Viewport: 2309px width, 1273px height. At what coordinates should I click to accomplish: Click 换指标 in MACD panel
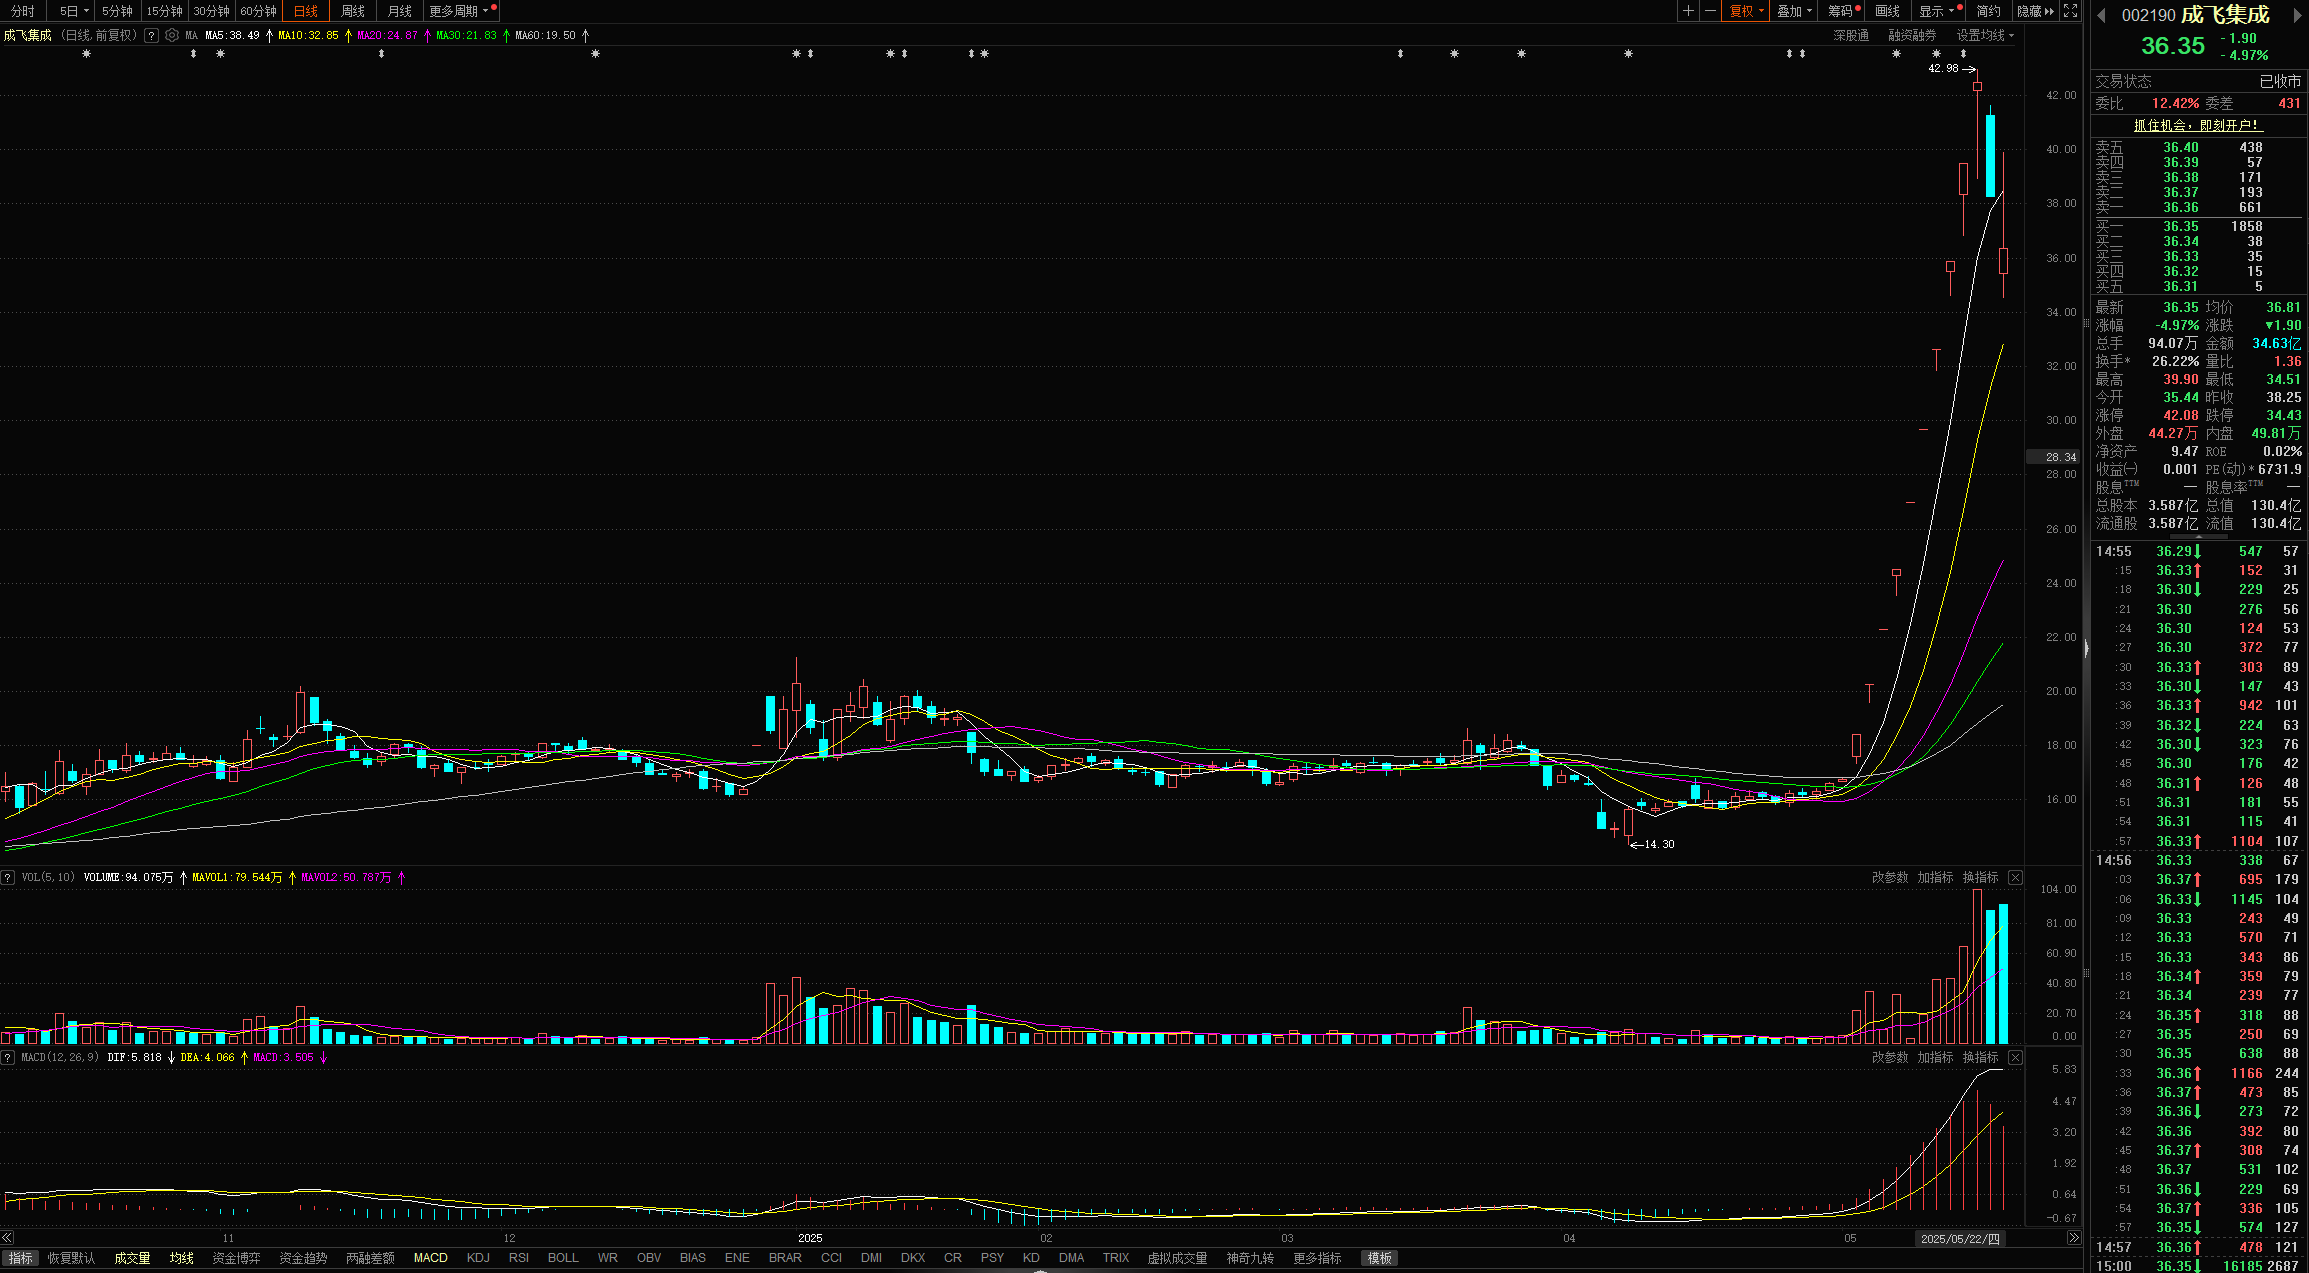1980,1057
